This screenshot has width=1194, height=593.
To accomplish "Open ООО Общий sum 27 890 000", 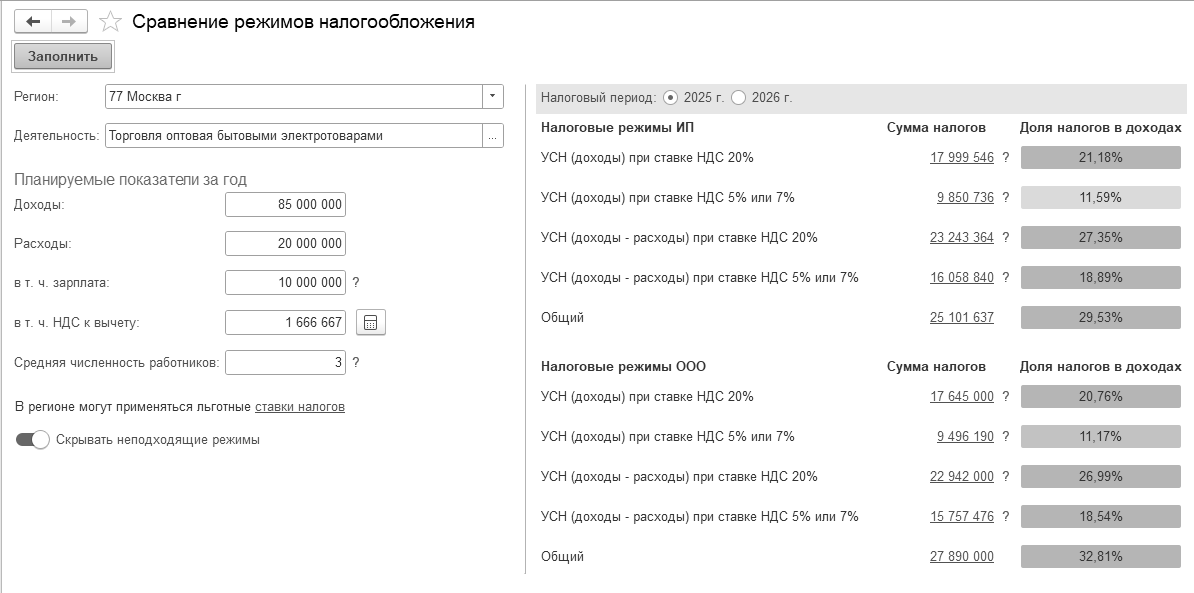I will coord(962,556).
